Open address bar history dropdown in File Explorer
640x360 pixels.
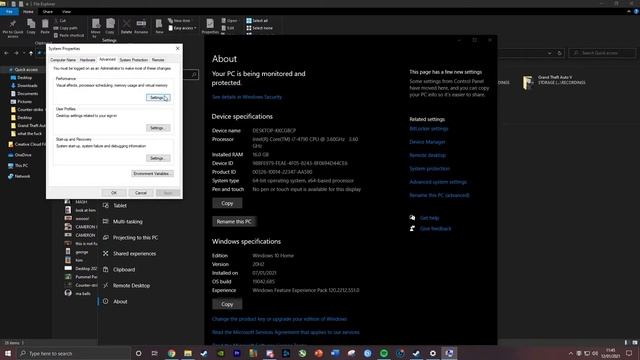tap(549, 53)
